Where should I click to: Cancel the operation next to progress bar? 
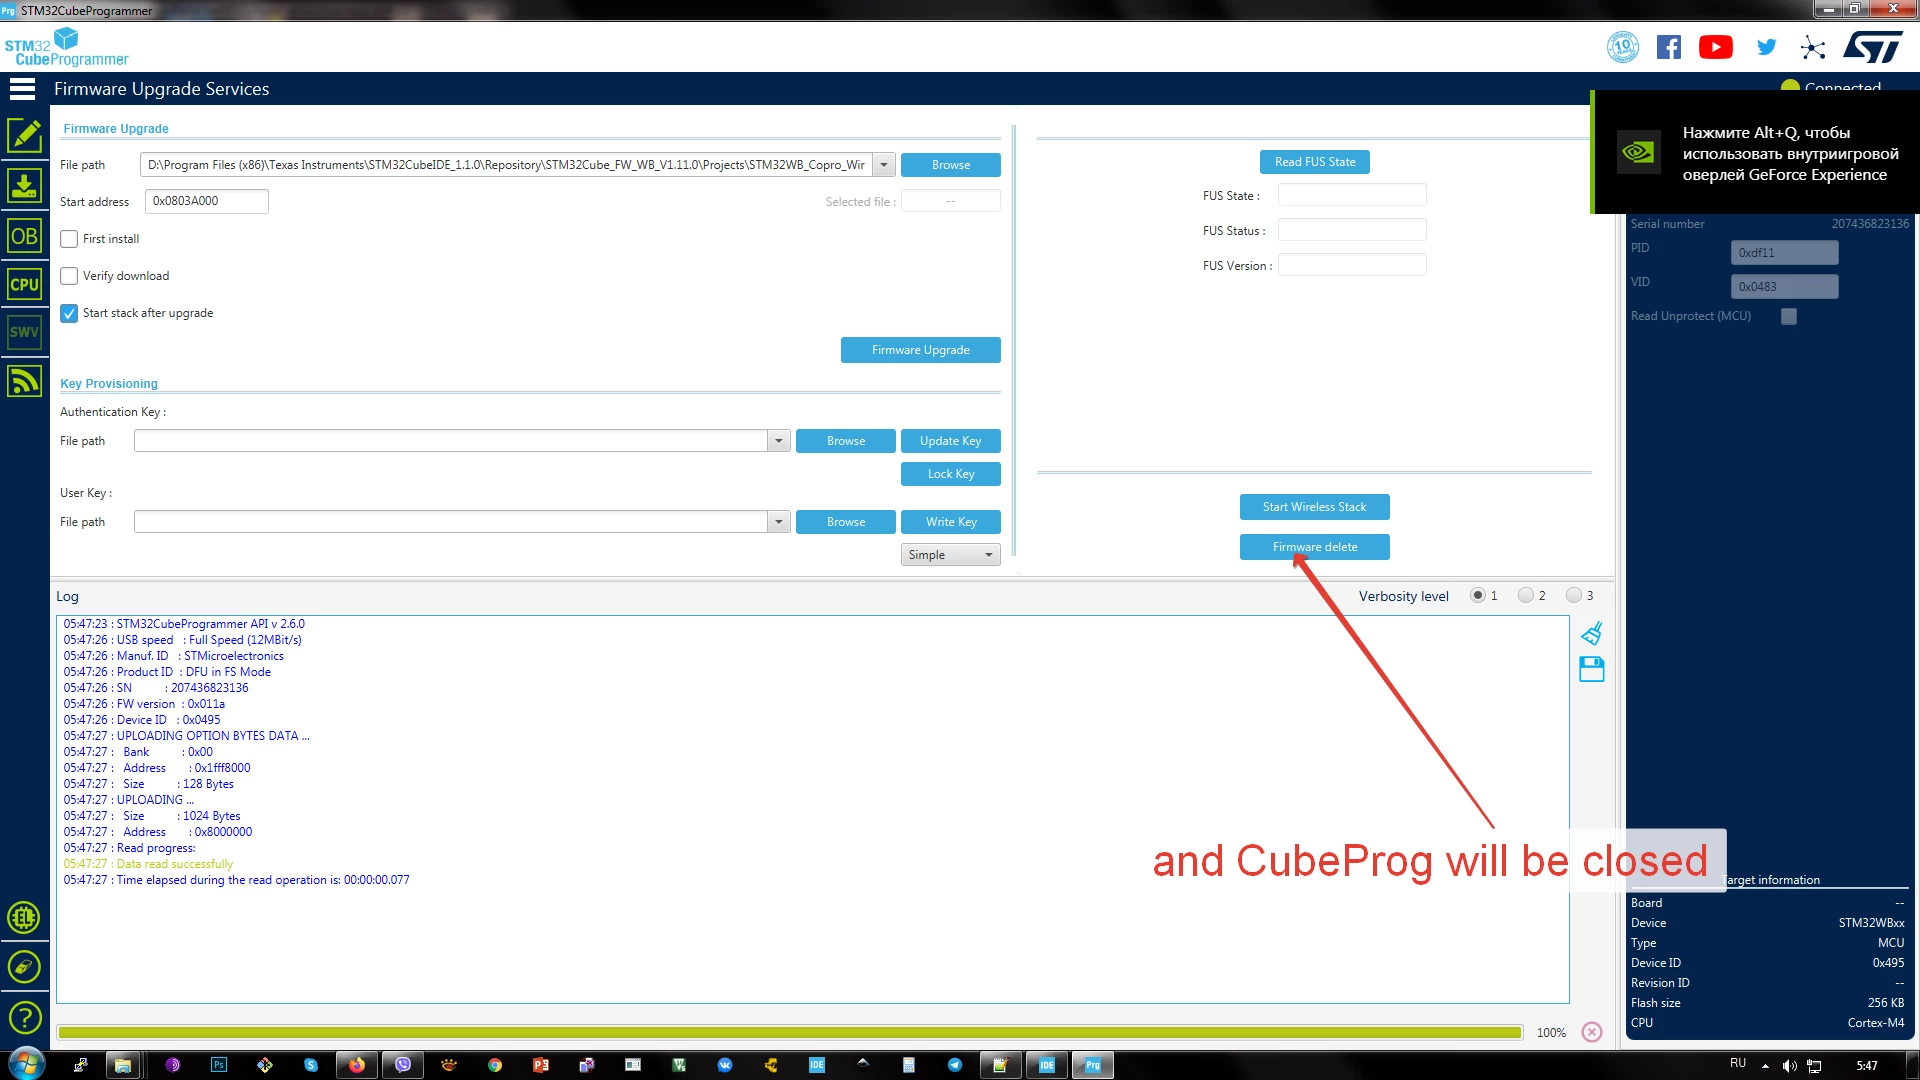(x=1592, y=1032)
